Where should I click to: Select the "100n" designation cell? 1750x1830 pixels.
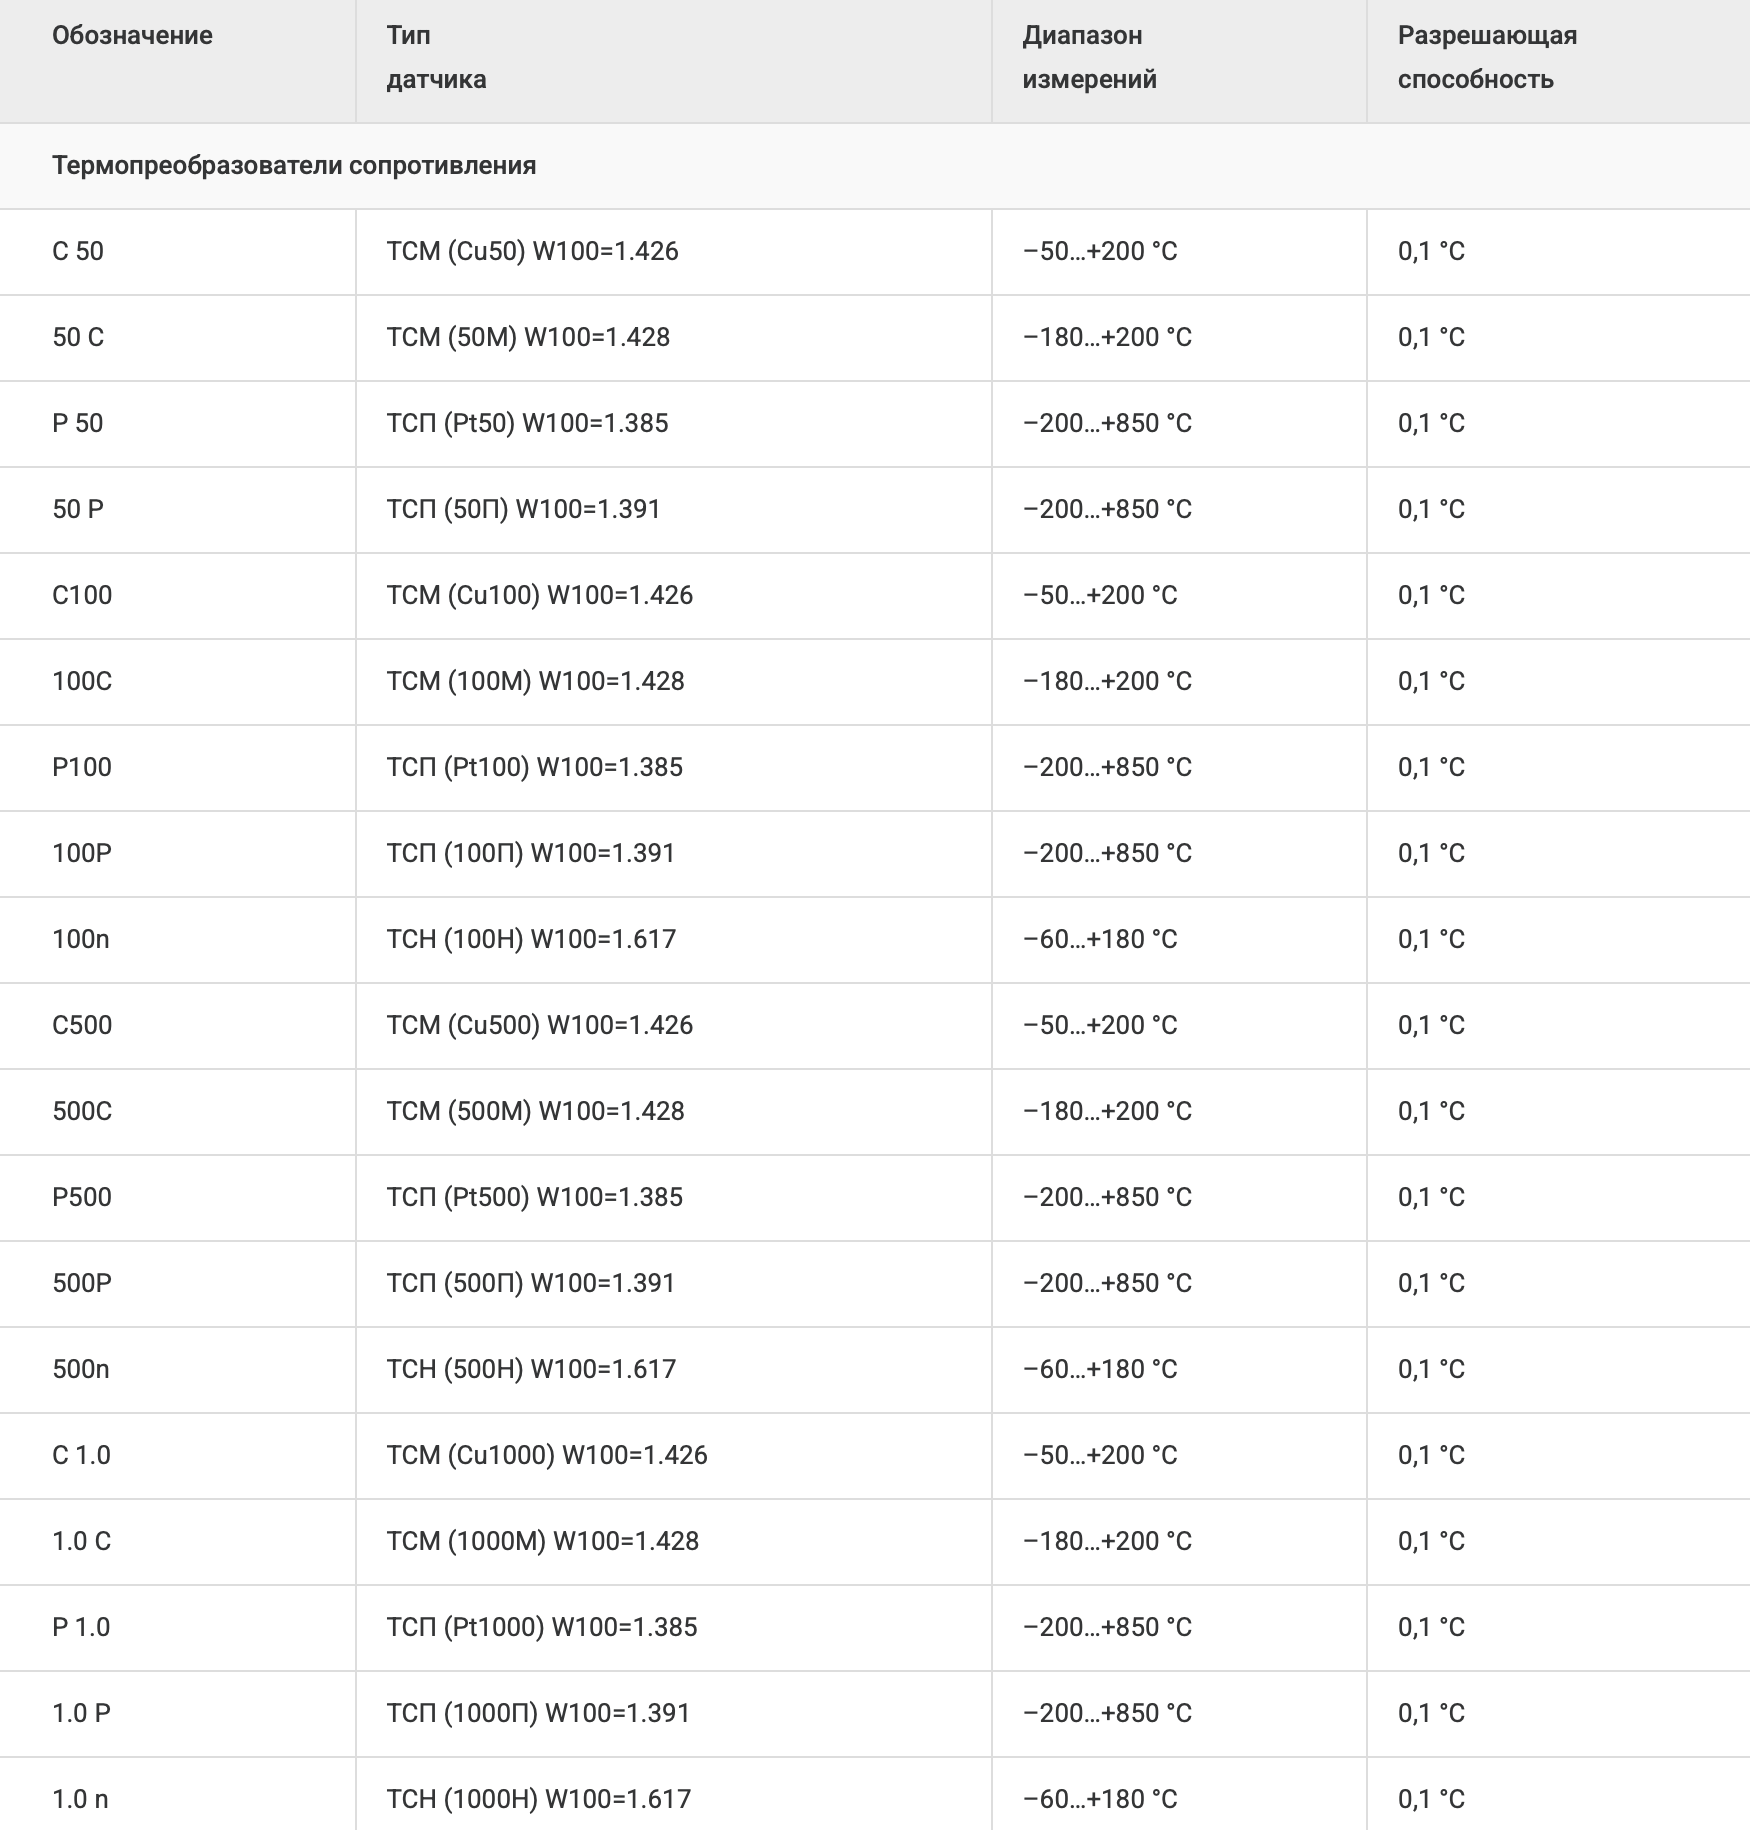[81, 939]
